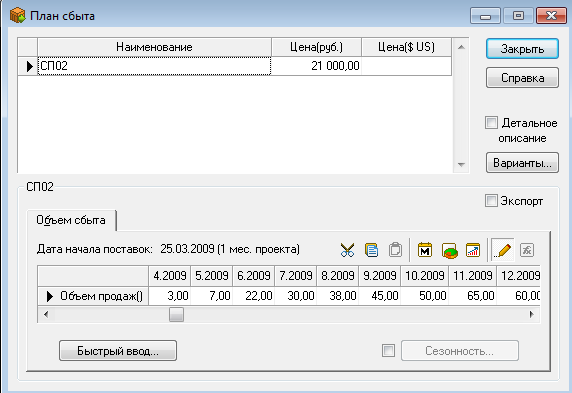Click the 10.2009 column header
Viewport: 572px width, 393px height.
(425, 276)
